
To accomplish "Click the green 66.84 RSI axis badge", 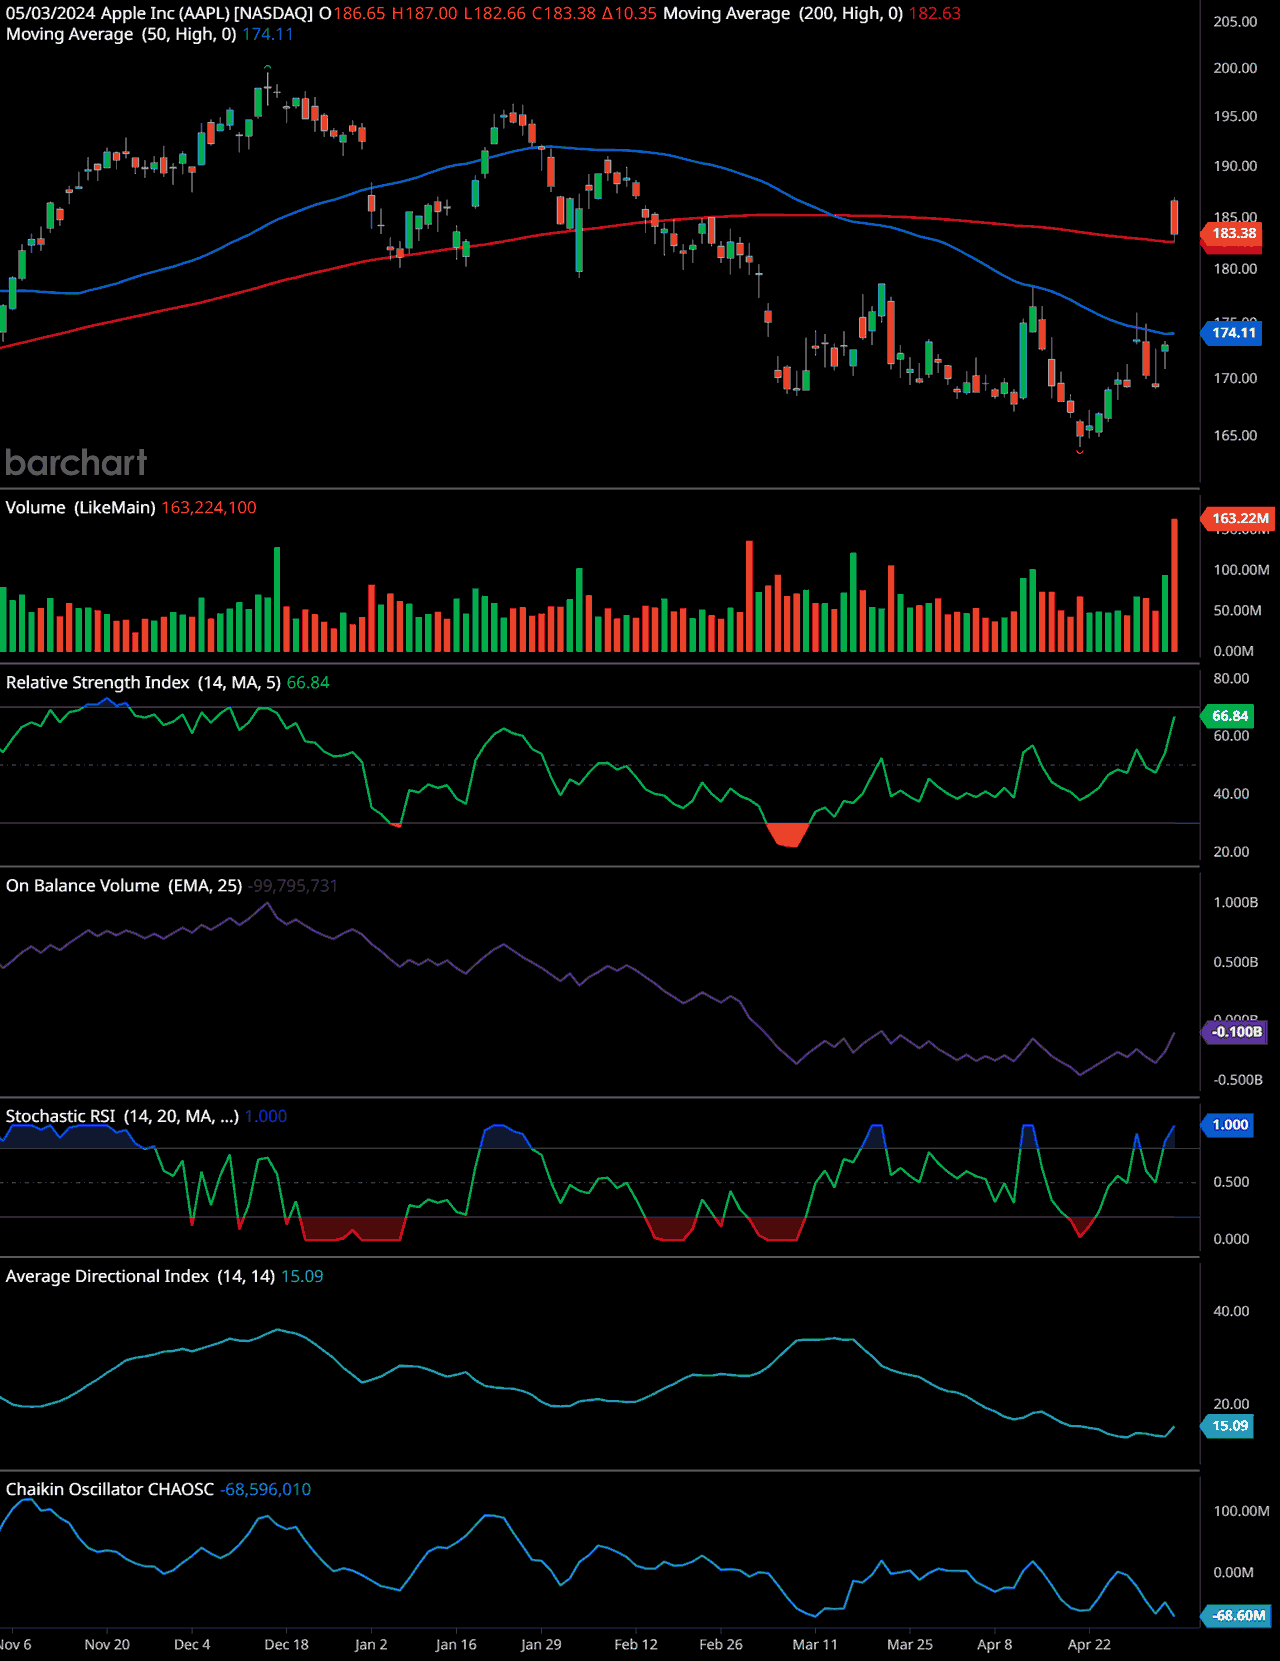I will (1229, 716).
